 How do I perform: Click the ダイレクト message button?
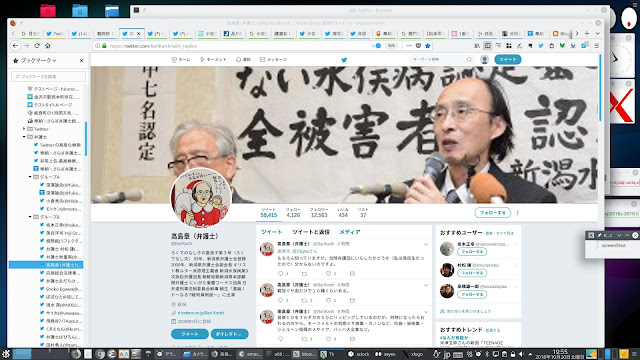point(229,334)
